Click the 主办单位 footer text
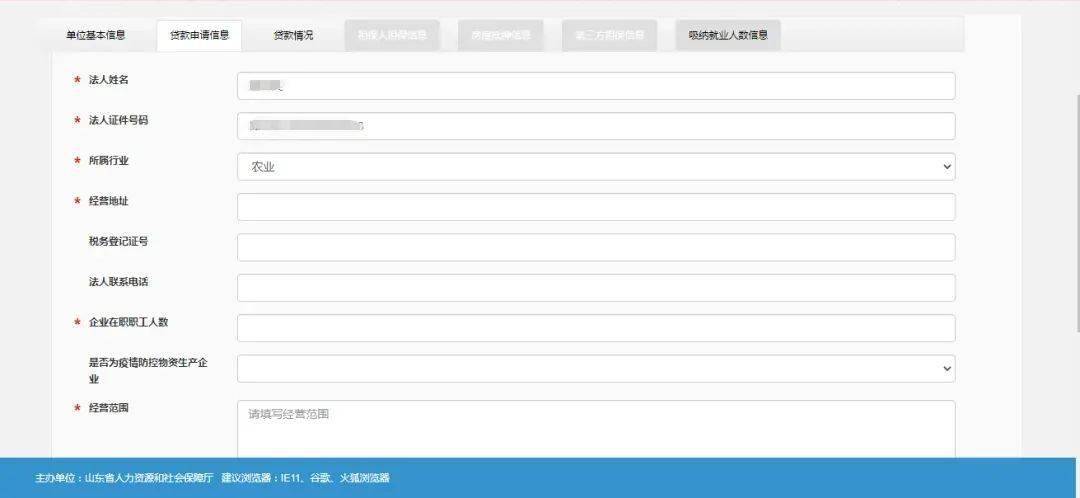Image resolution: width=1080 pixels, height=498 pixels. [124, 477]
